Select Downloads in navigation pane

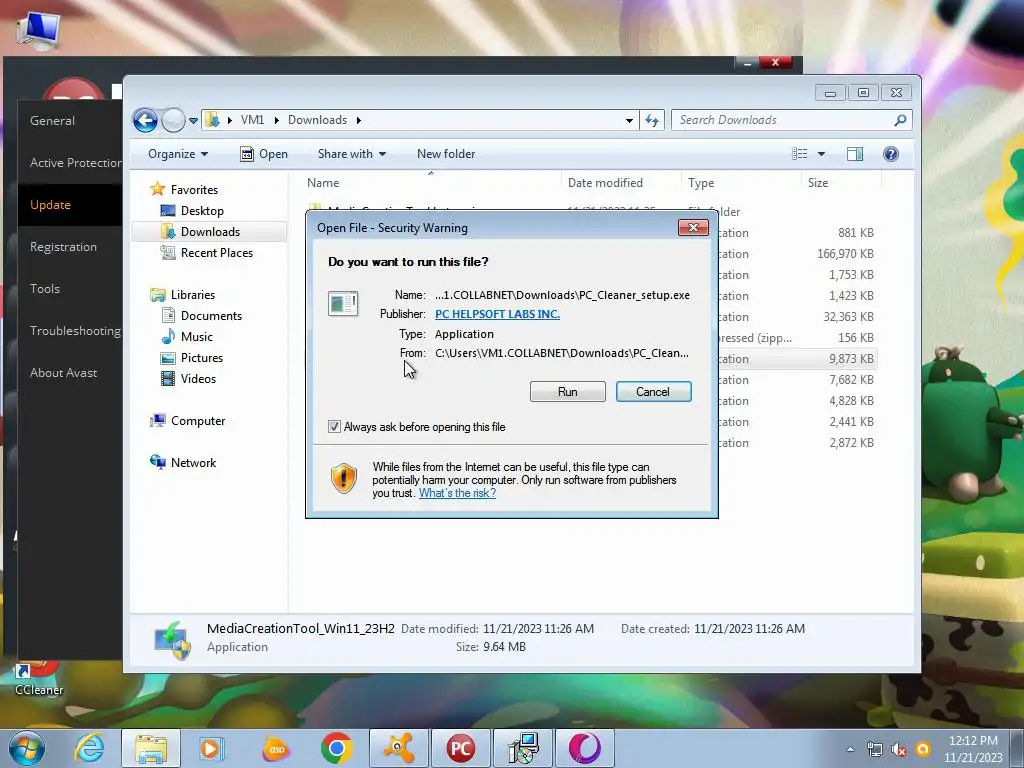210,232
